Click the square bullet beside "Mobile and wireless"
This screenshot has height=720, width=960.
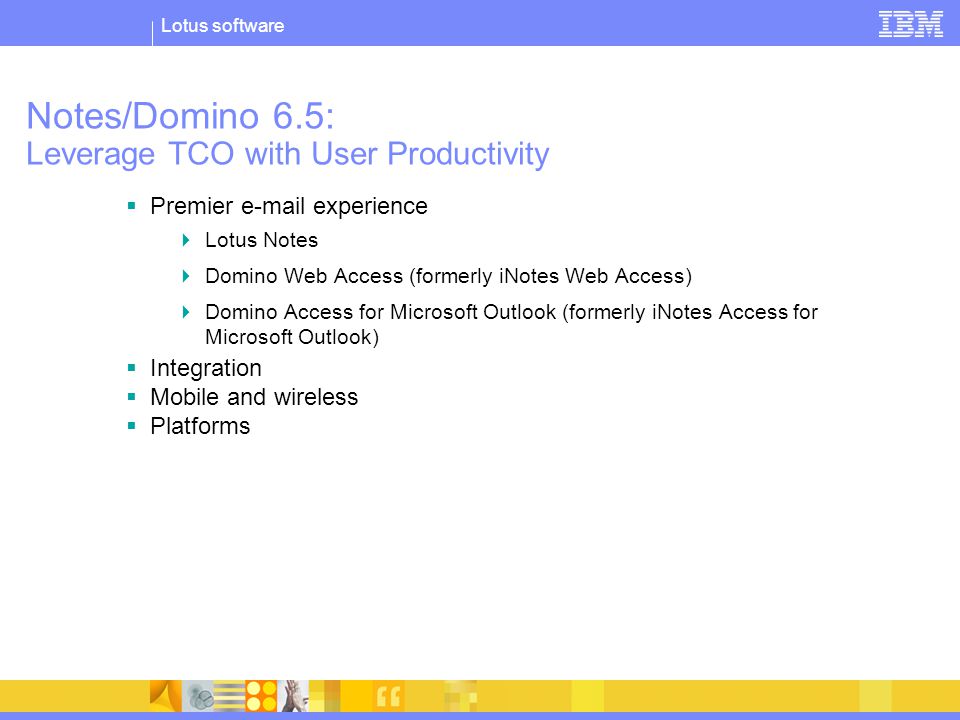131,396
